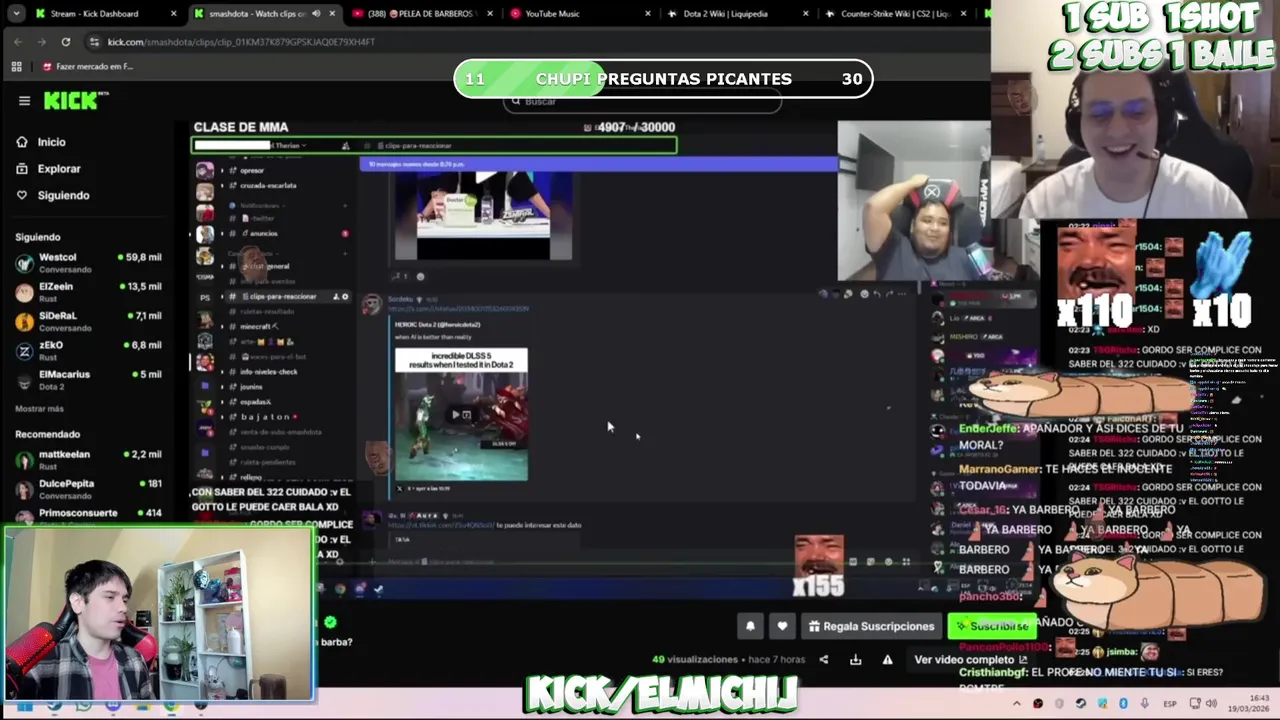Click the Kick Buscar search field
This screenshot has width=1280, height=720.
tap(642, 101)
